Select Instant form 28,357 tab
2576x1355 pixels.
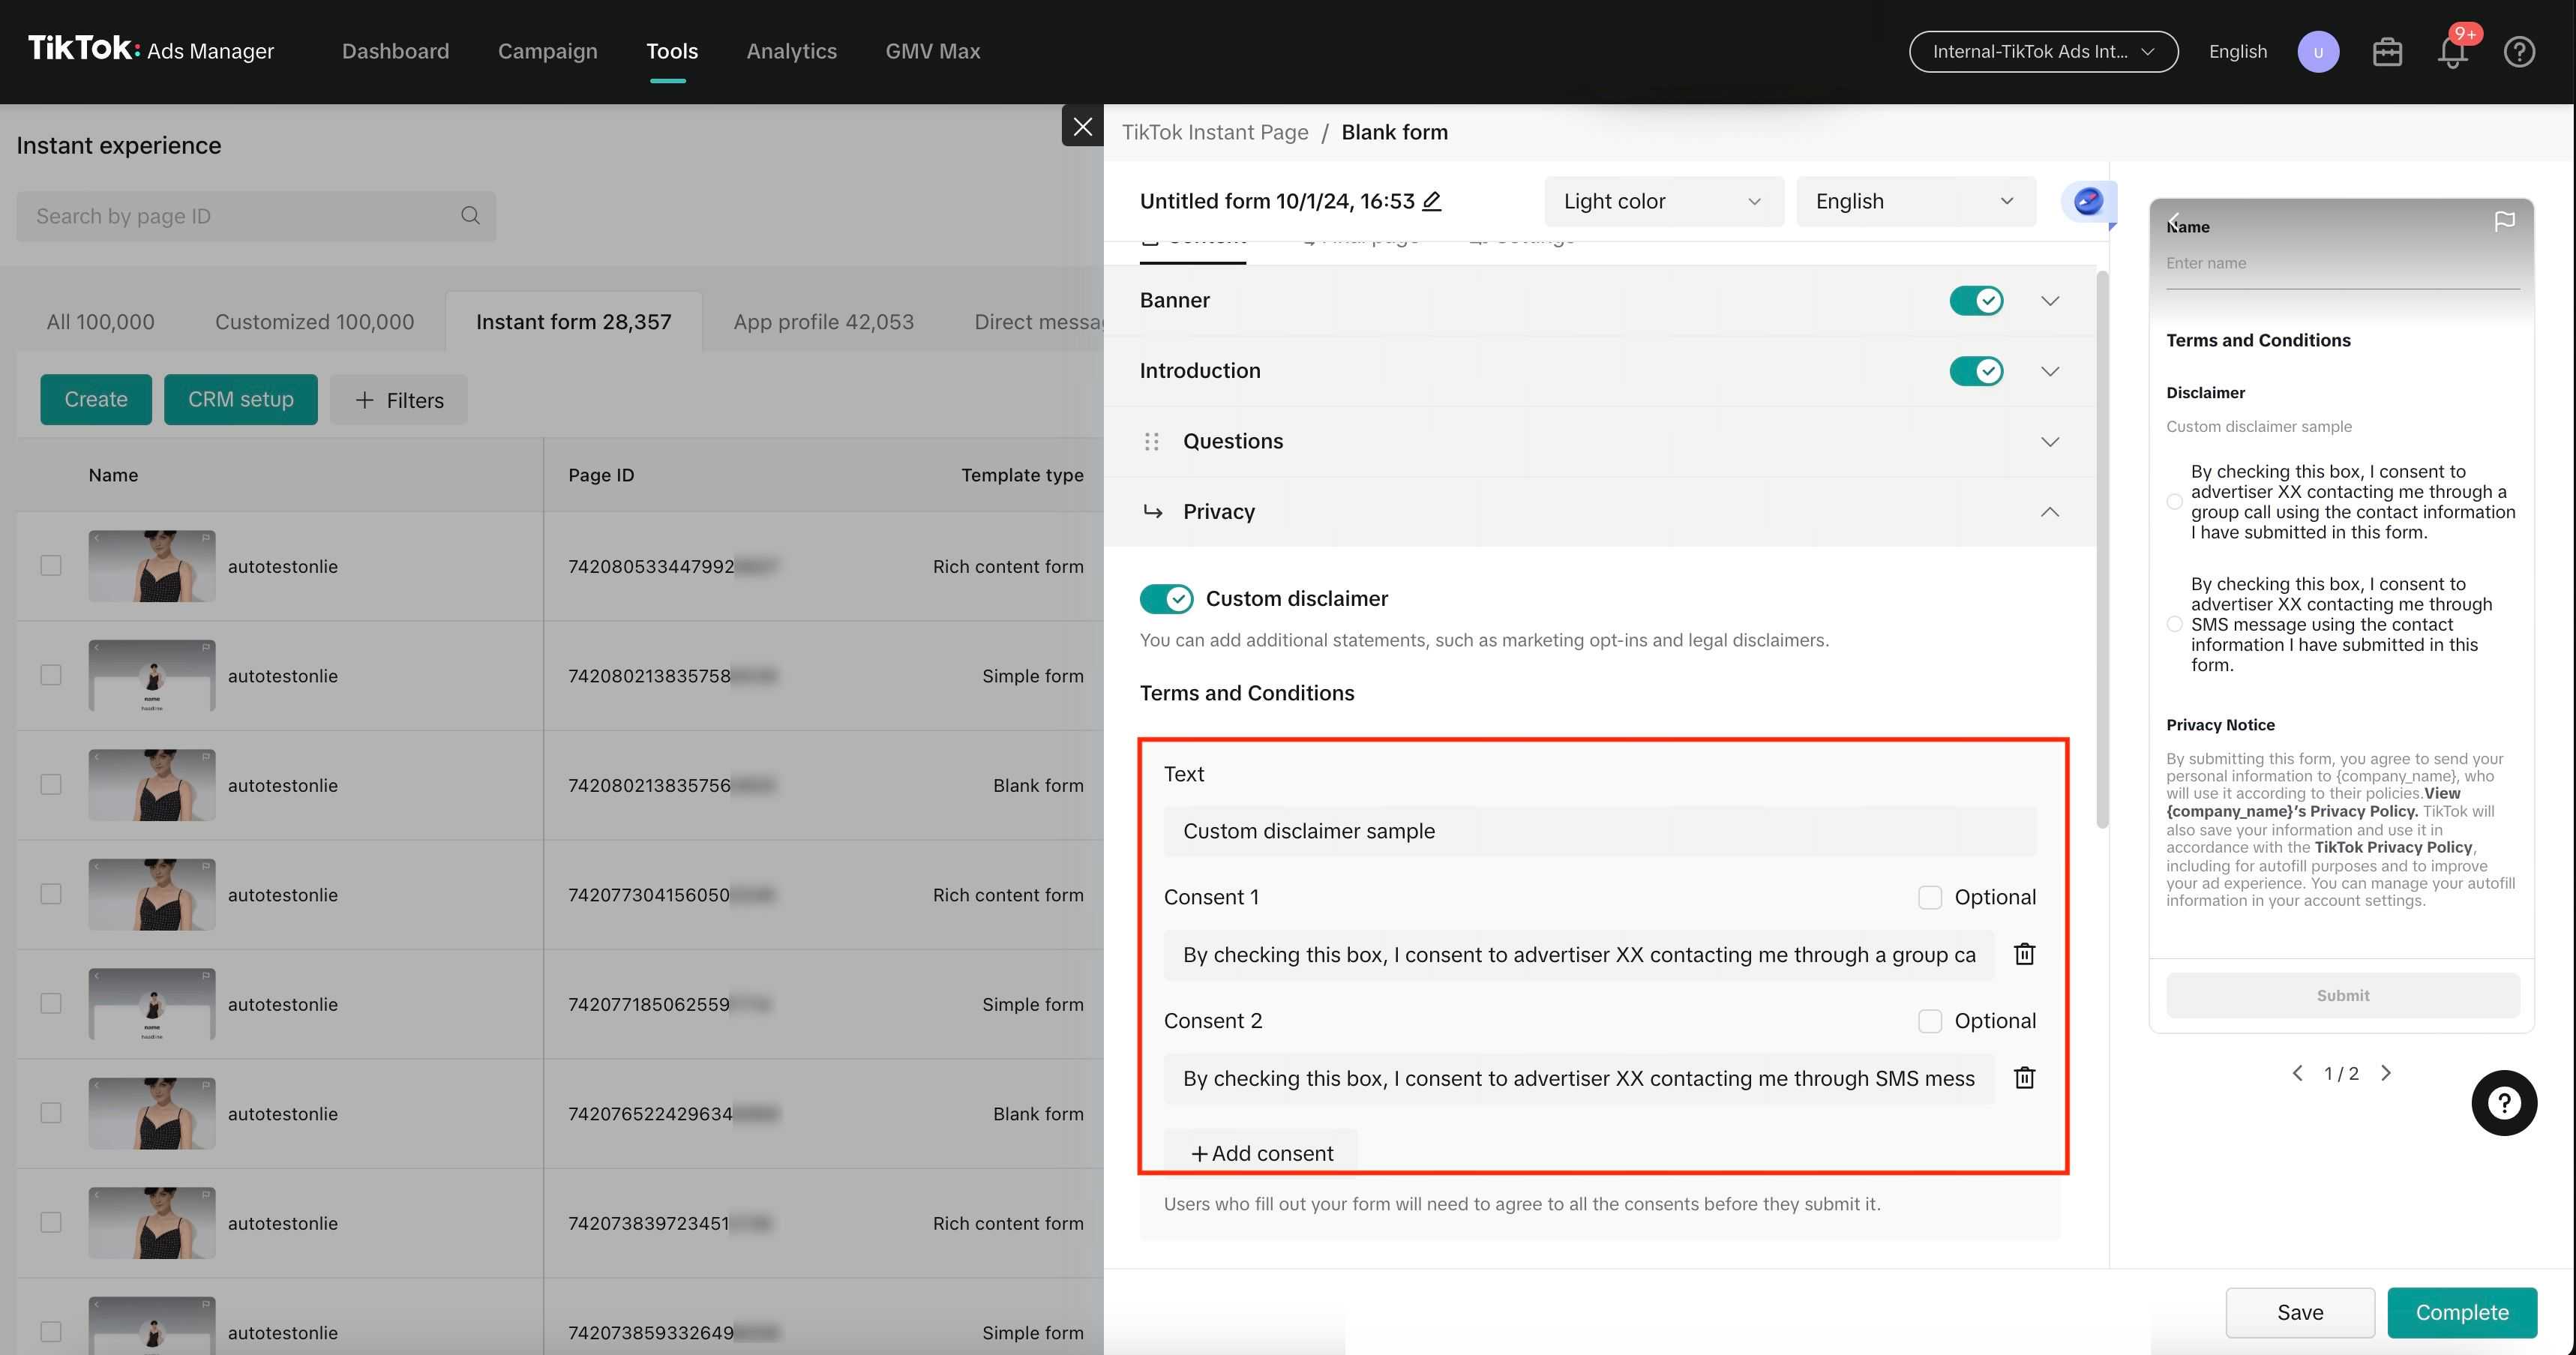point(573,322)
